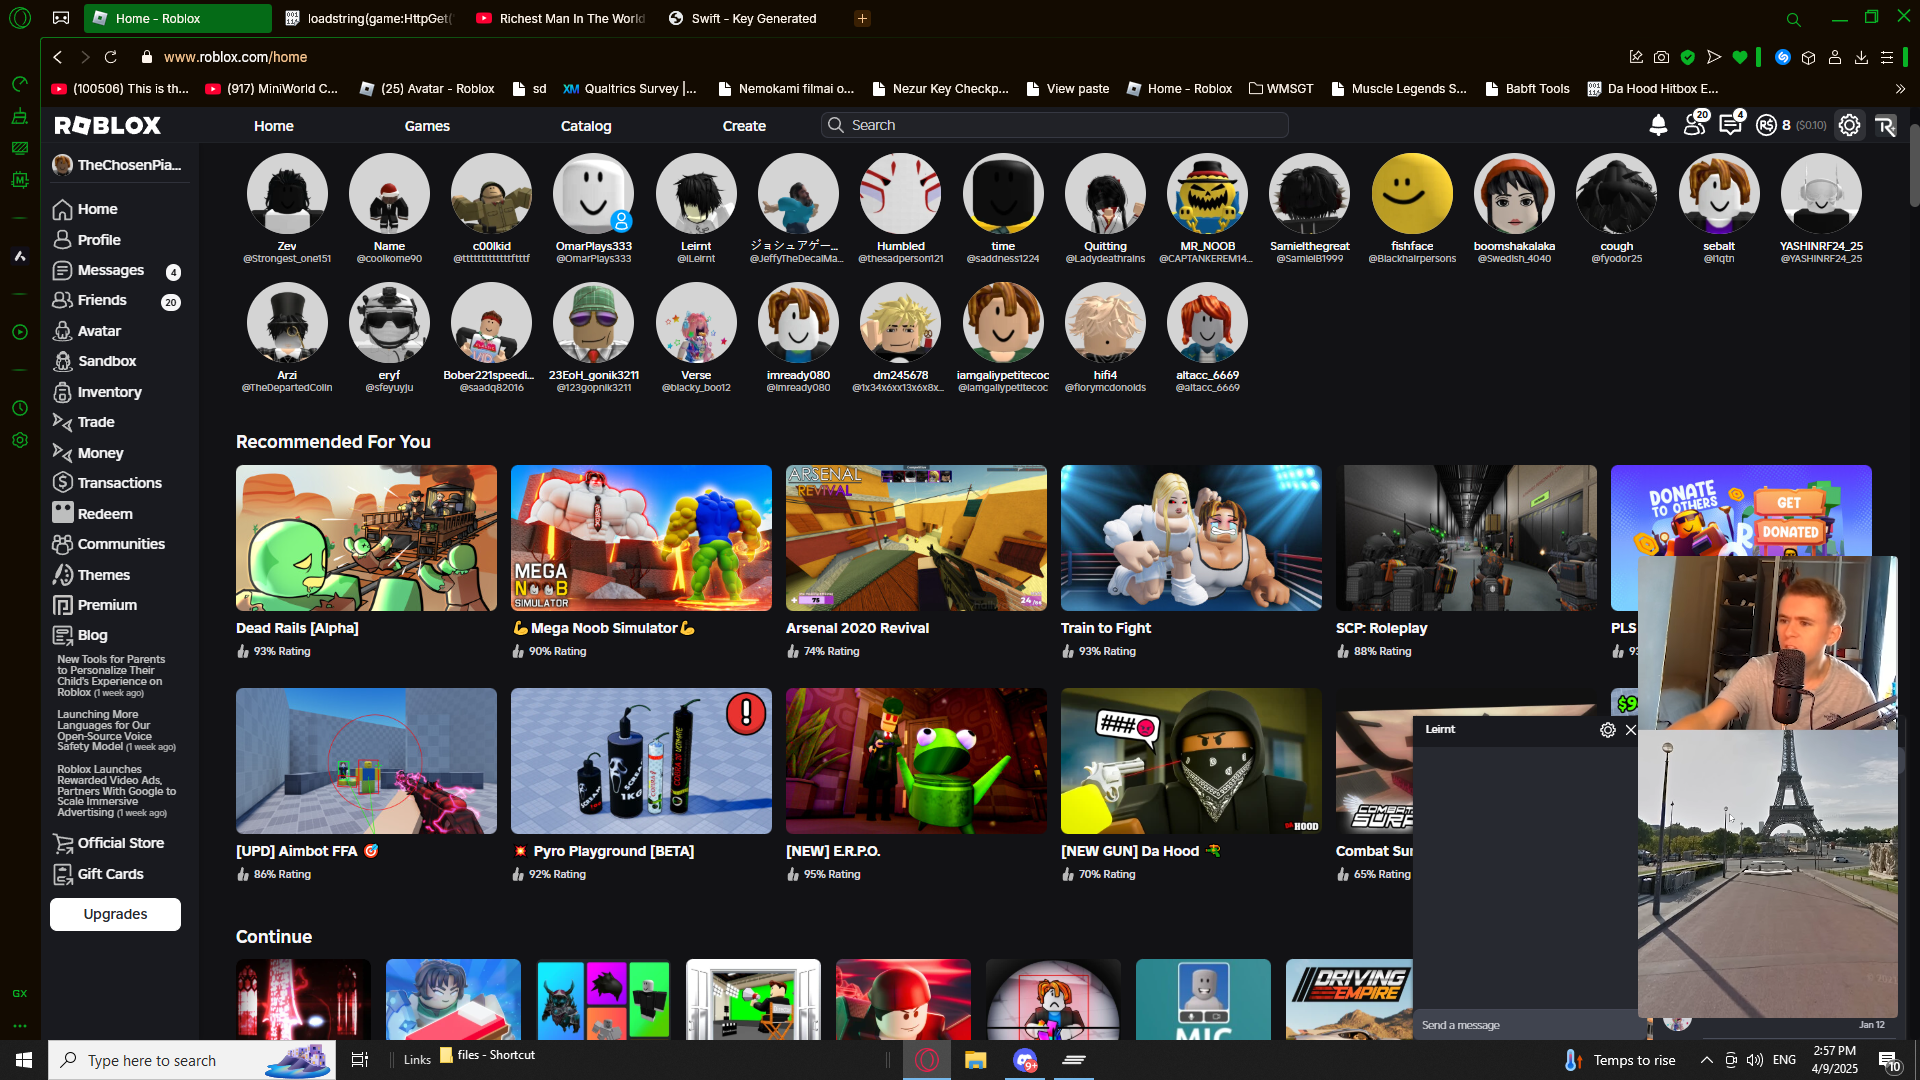Open Pyro Playground [BETA] game thumbnail
This screenshot has height=1080, width=1920.
[x=641, y=761]
